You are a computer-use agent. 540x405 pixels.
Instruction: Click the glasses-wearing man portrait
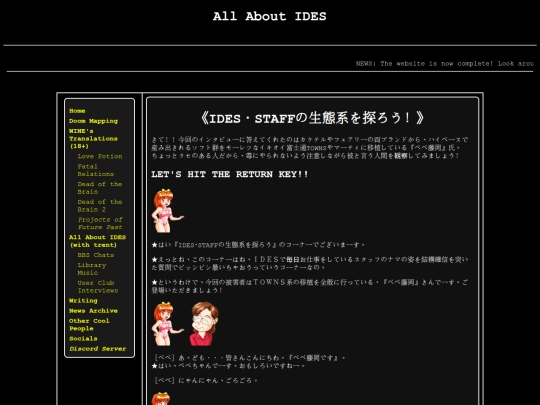(x=204, y=324)
